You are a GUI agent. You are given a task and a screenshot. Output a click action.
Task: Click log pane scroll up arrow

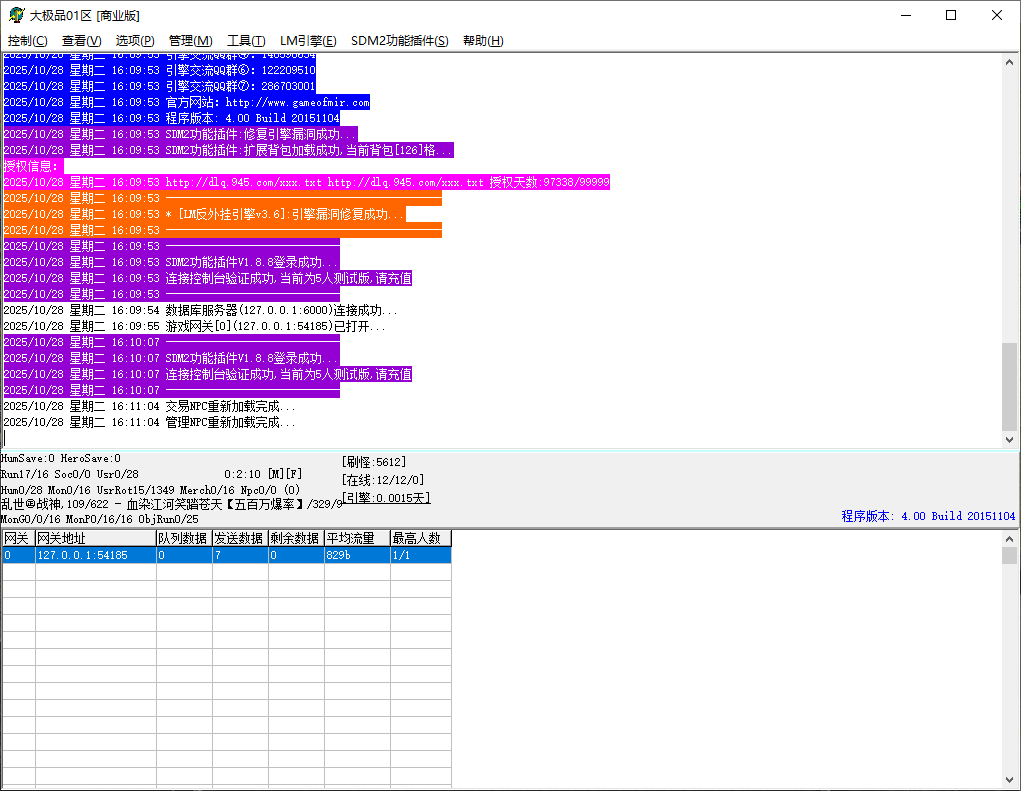tap(1010, 62)
